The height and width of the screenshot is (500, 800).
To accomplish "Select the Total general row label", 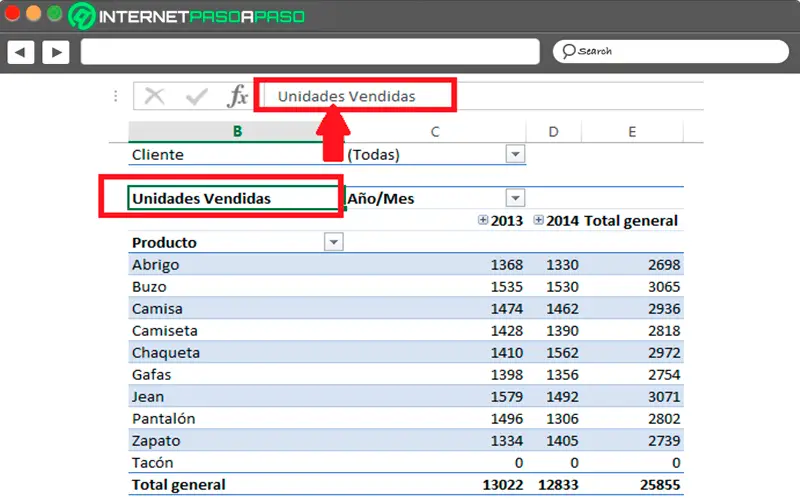I will click(179, 484).
